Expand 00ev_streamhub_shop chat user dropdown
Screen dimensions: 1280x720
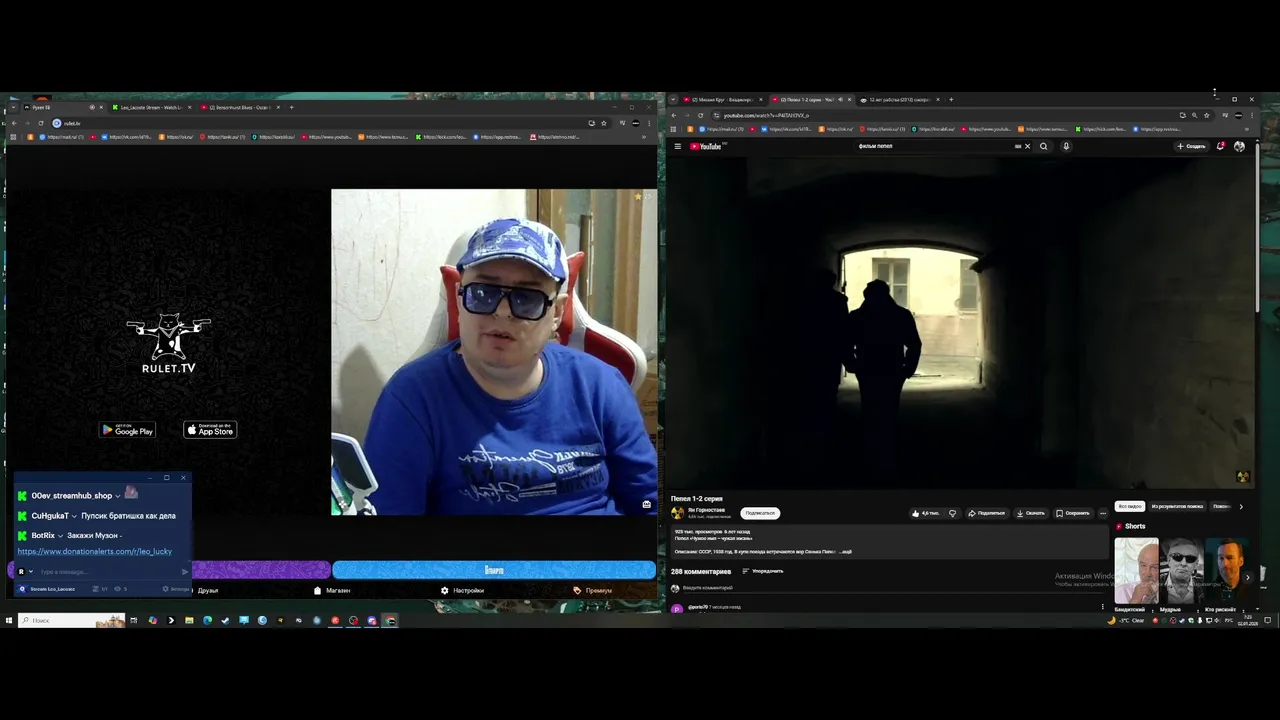117,496
